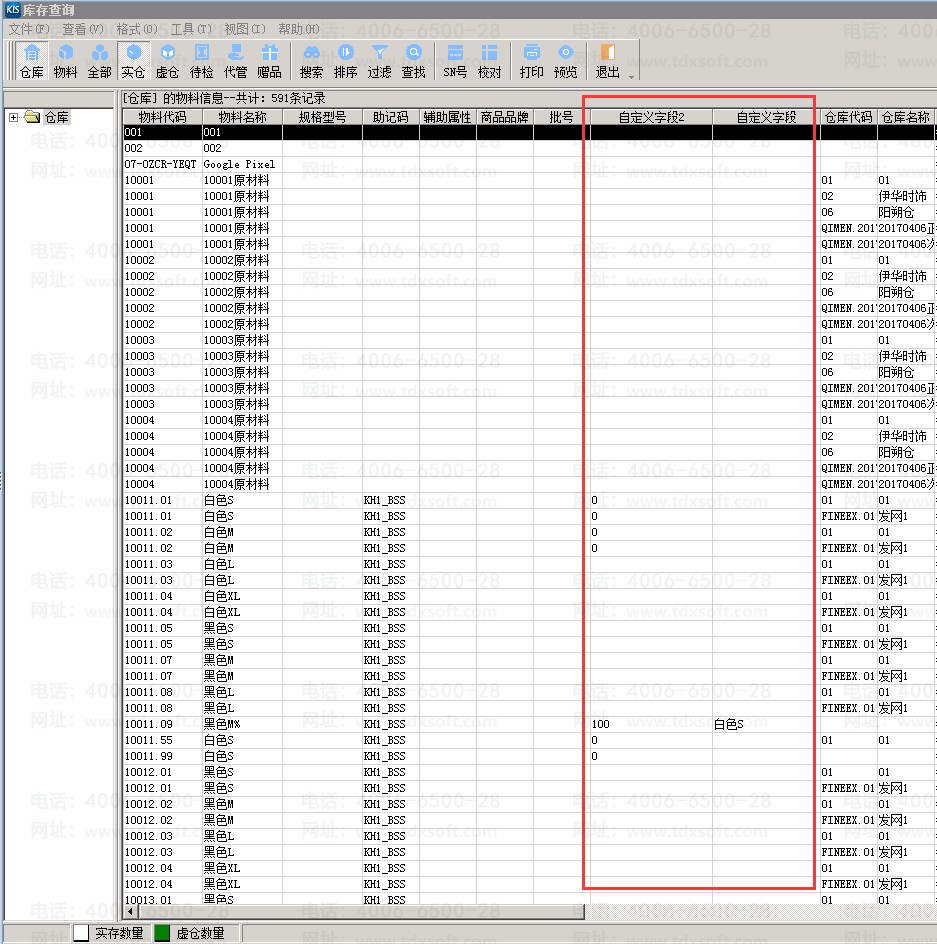Toggle the 虚仓 virtual warehouse view
Screen dimensions: 937x944
tap(167, 60)
